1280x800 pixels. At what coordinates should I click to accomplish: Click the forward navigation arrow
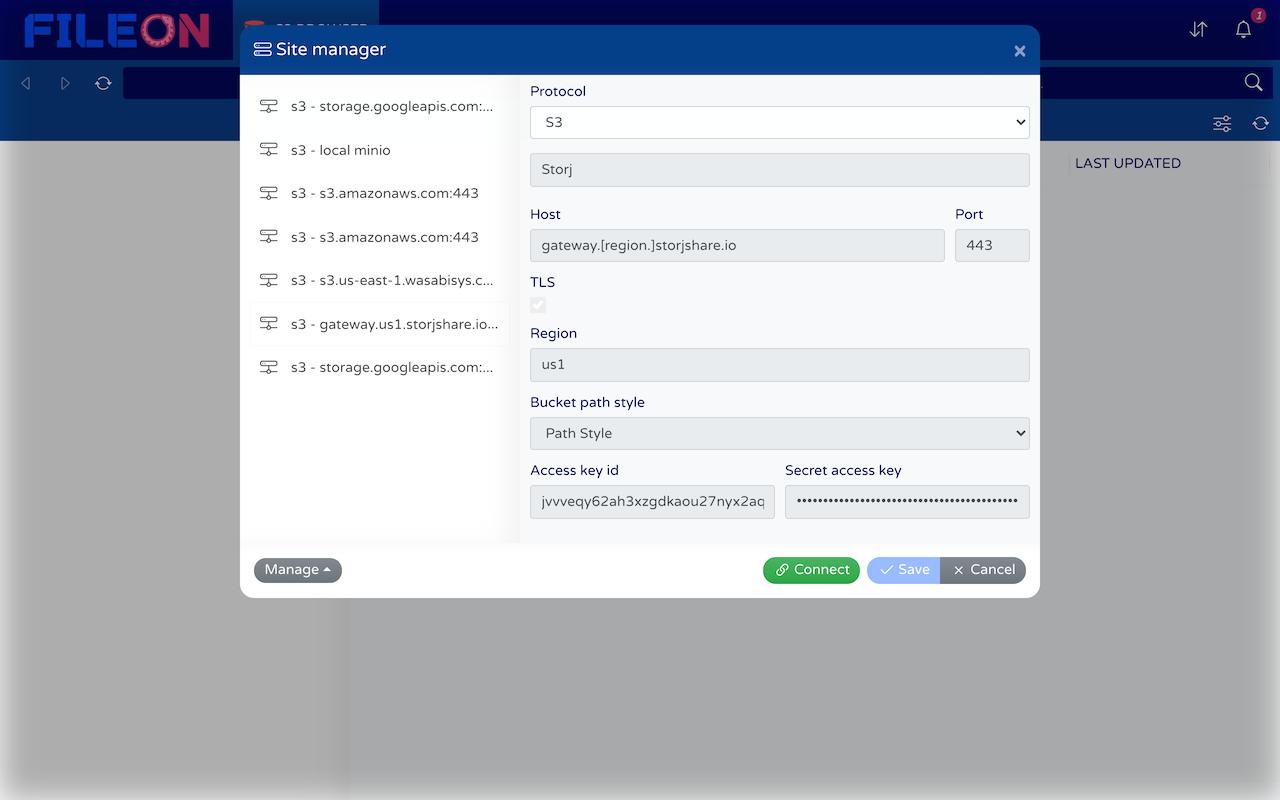tap(65, 83)
